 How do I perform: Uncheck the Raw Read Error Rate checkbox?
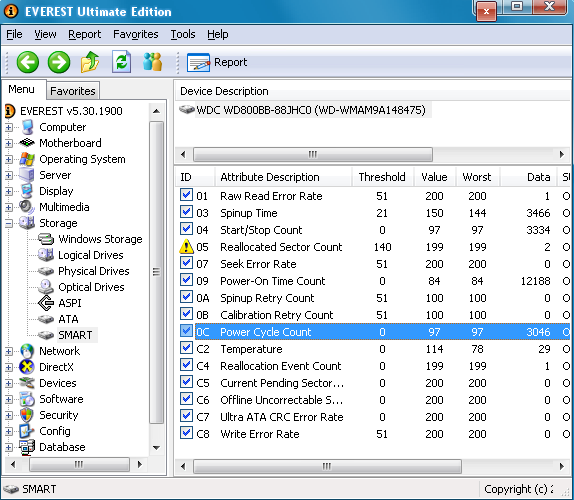[186, 195]
